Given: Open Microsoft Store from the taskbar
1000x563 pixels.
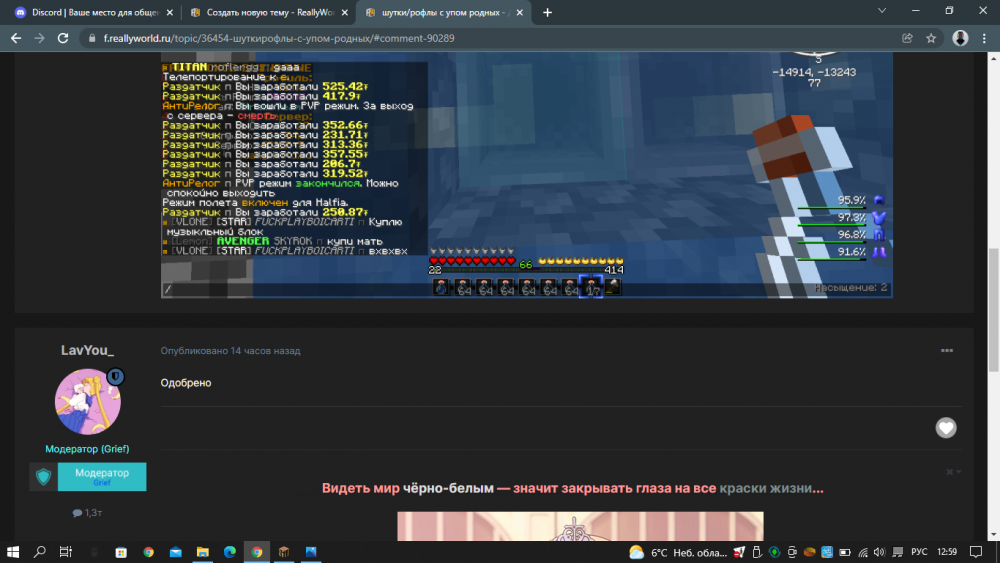Looking at the screenshot, I should pyautogui.click(x=121, y=552).
